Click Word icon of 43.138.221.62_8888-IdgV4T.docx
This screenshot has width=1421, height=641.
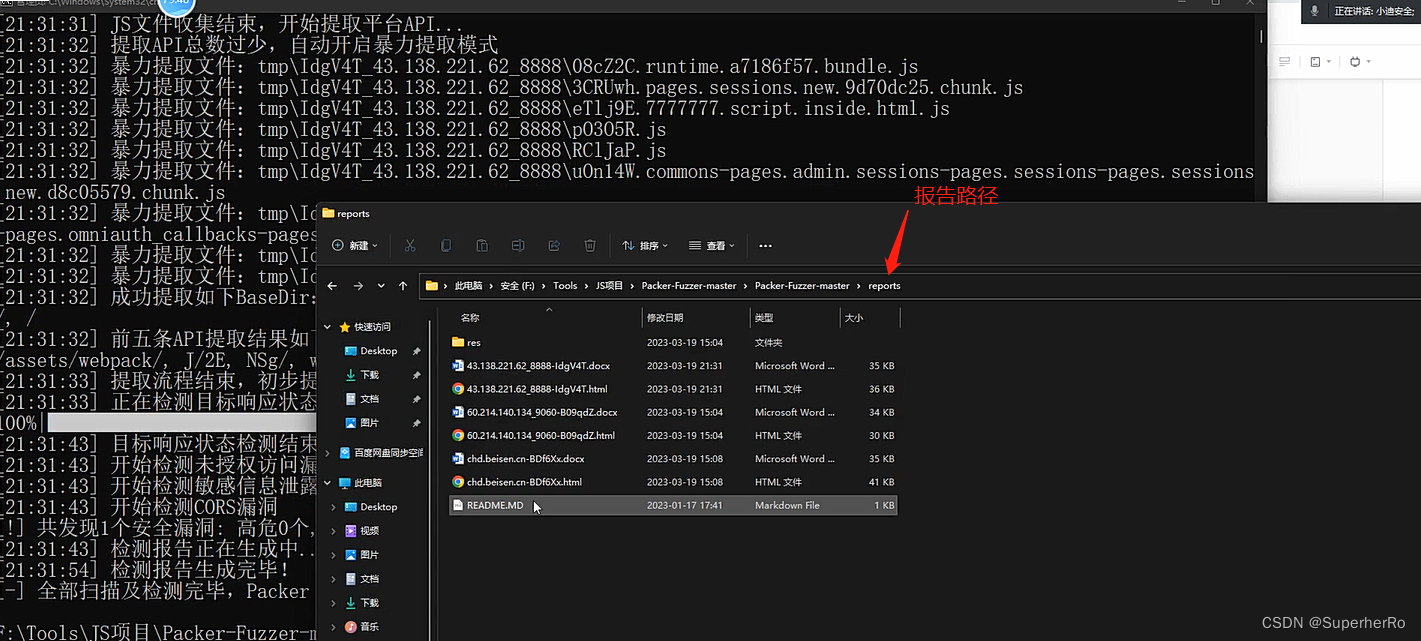coord(458,366)
